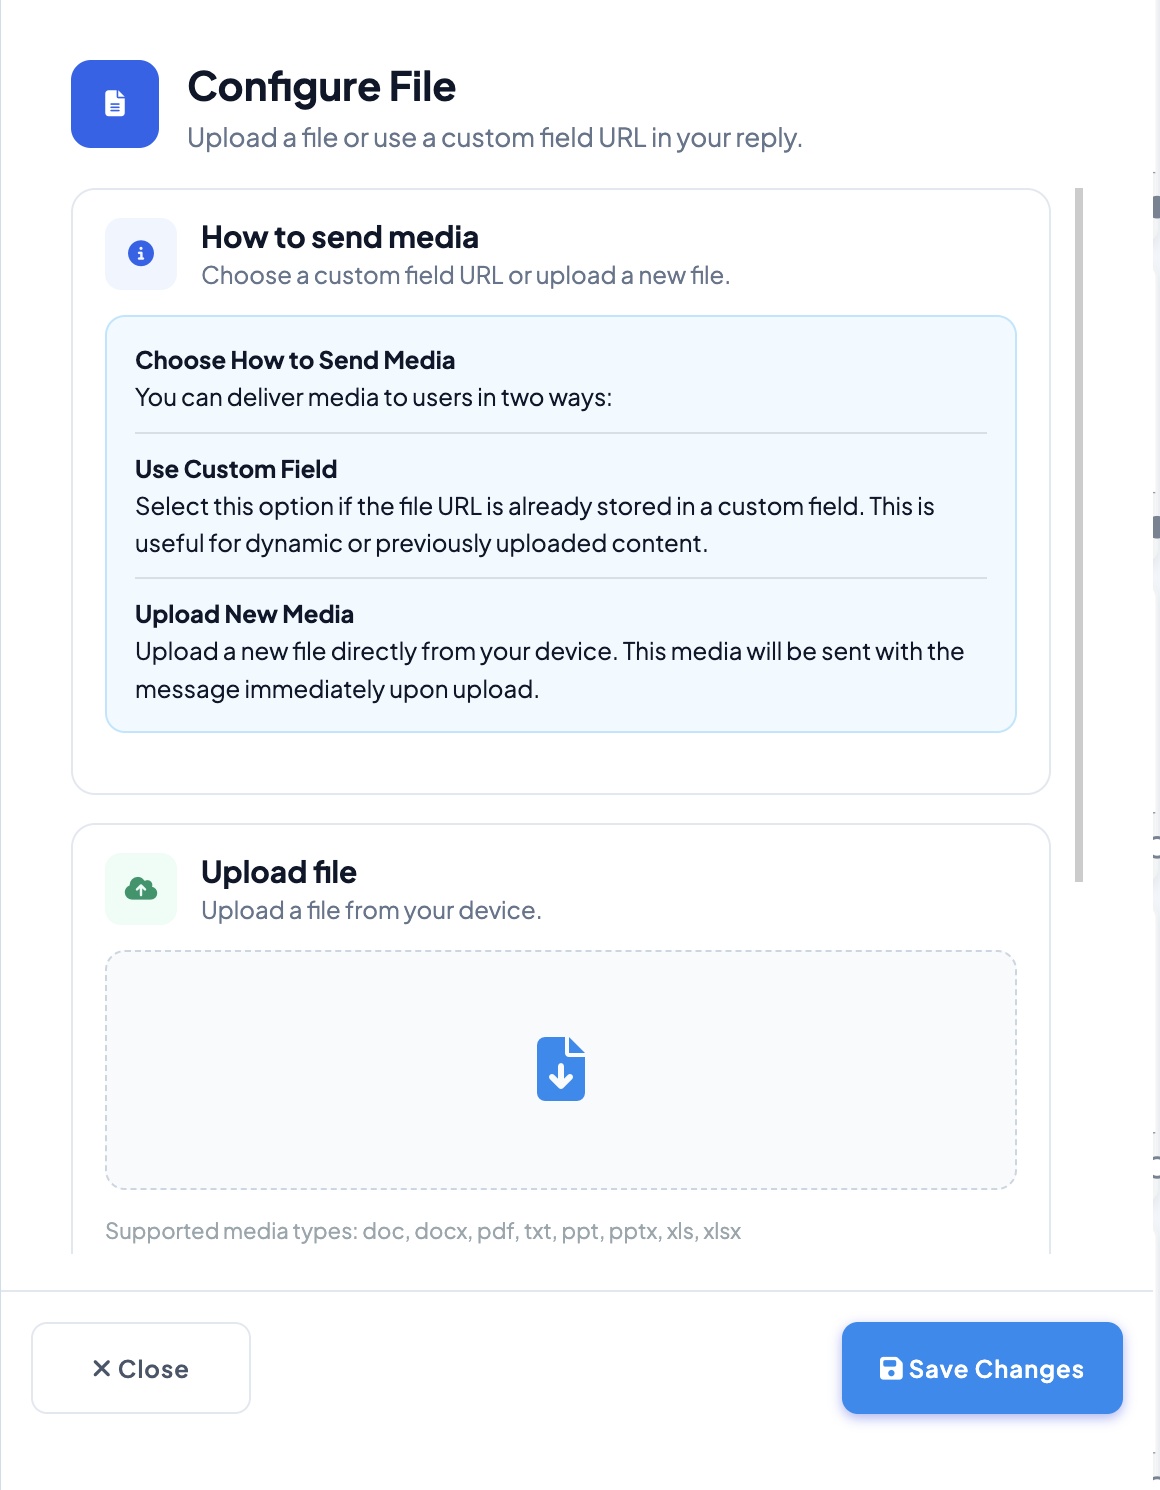Click the vertical scrollbar of the dialog
This screenshot has height=1490, width=1160.
point(1079,535)
